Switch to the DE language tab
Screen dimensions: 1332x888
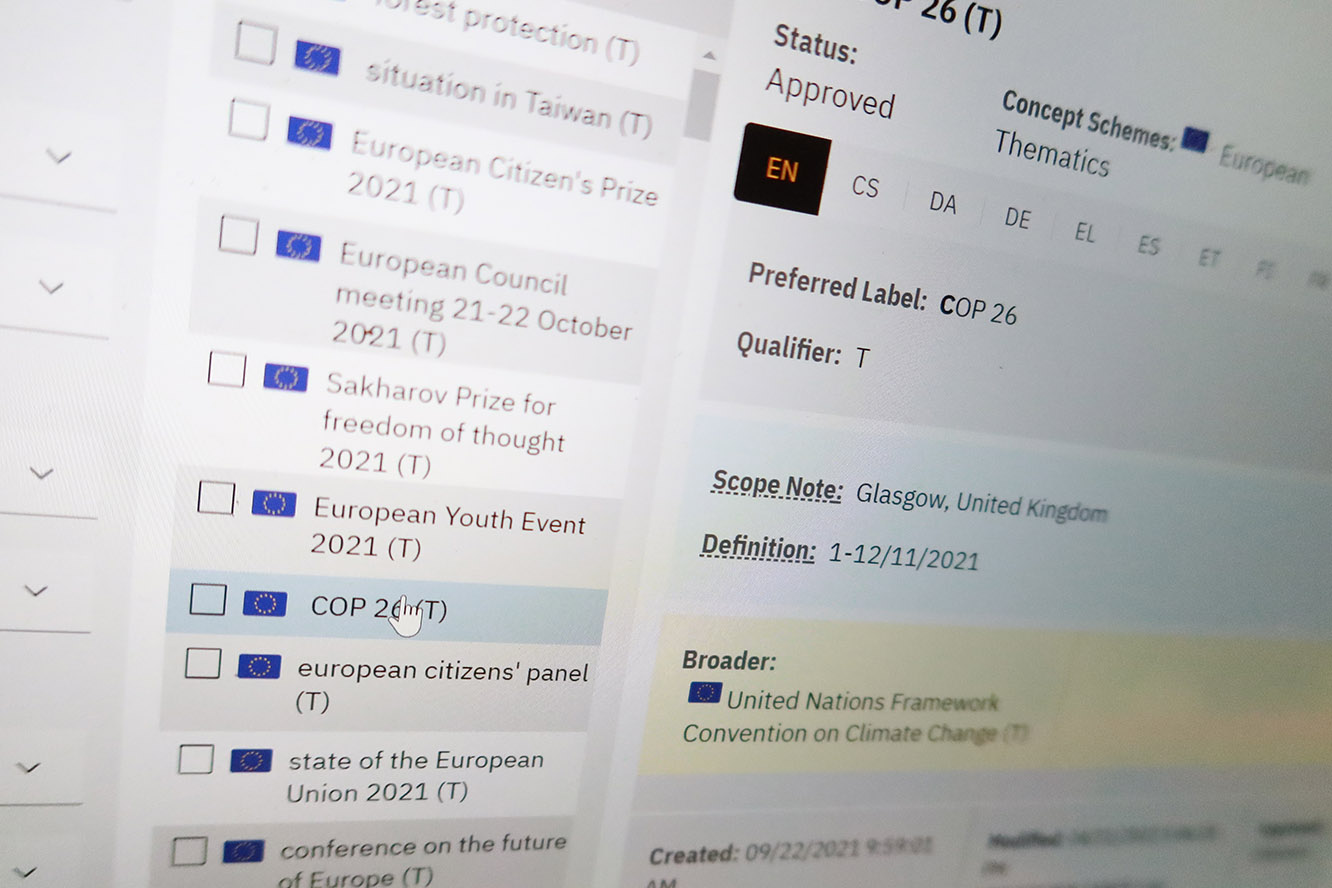pos(1017,217)
